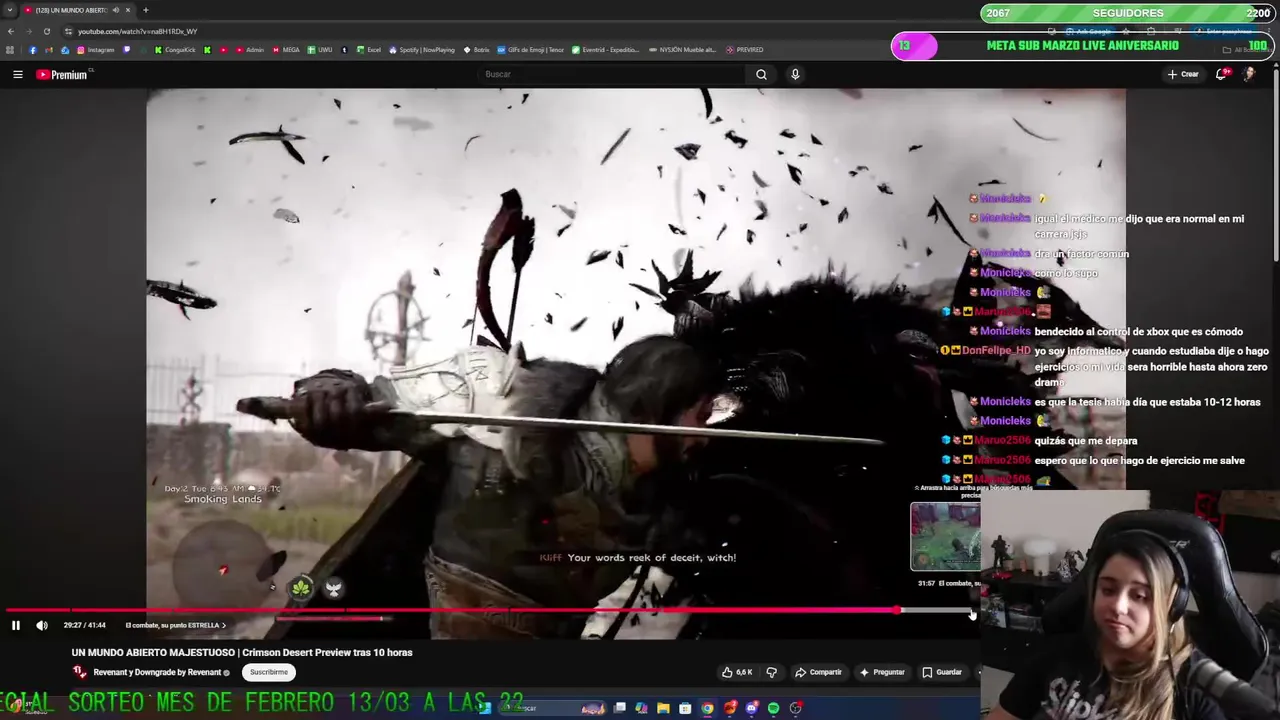The image size is (1280, 720).
Task: Click the time display 29:27 / 41:44
Action: pos(84,625)
